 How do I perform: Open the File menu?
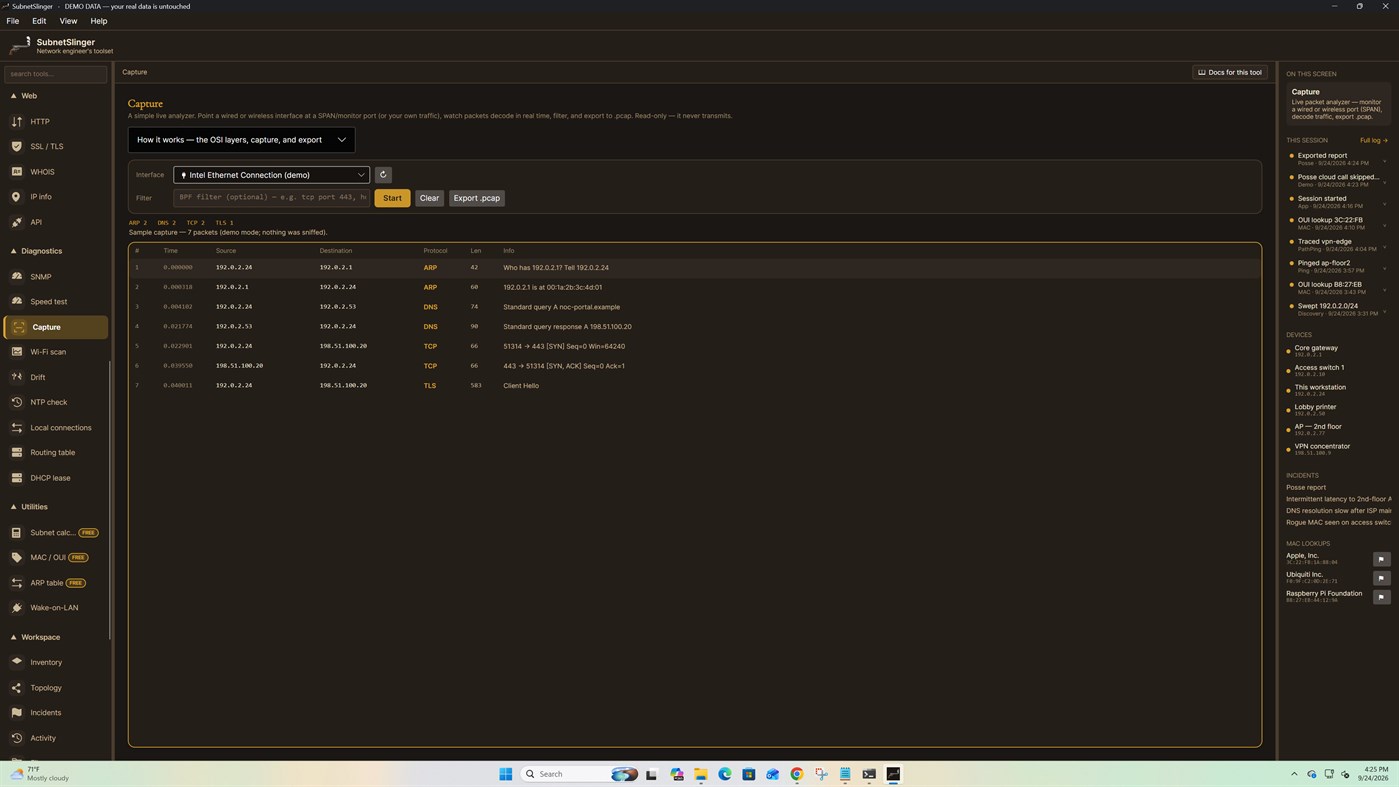13,21
